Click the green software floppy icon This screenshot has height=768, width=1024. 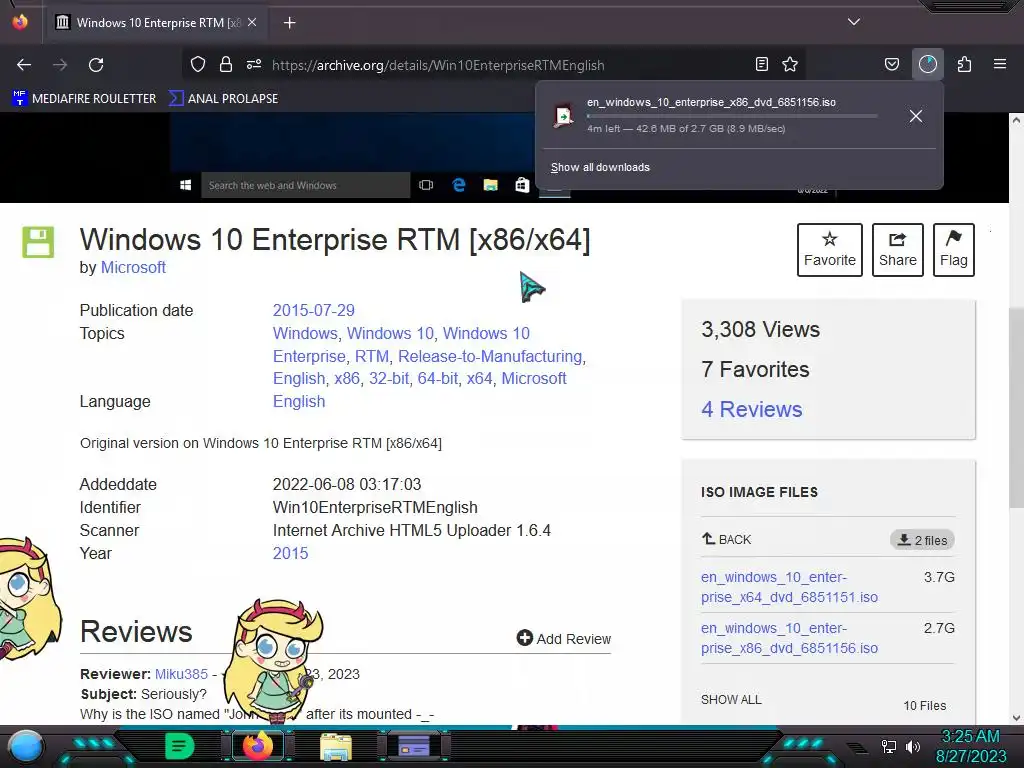tap(38, 242)
